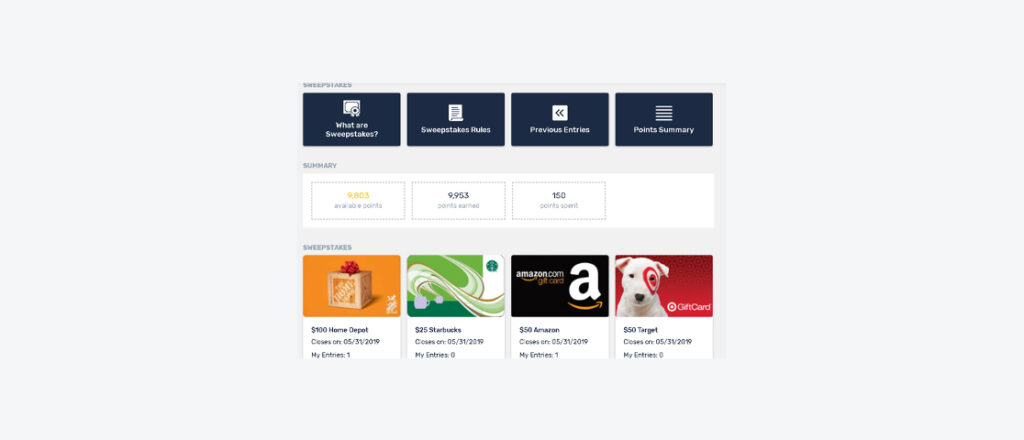This screenshot has height=440, width=1024.
Task: Click the lines icon for Points Summary
Action: 664,113
